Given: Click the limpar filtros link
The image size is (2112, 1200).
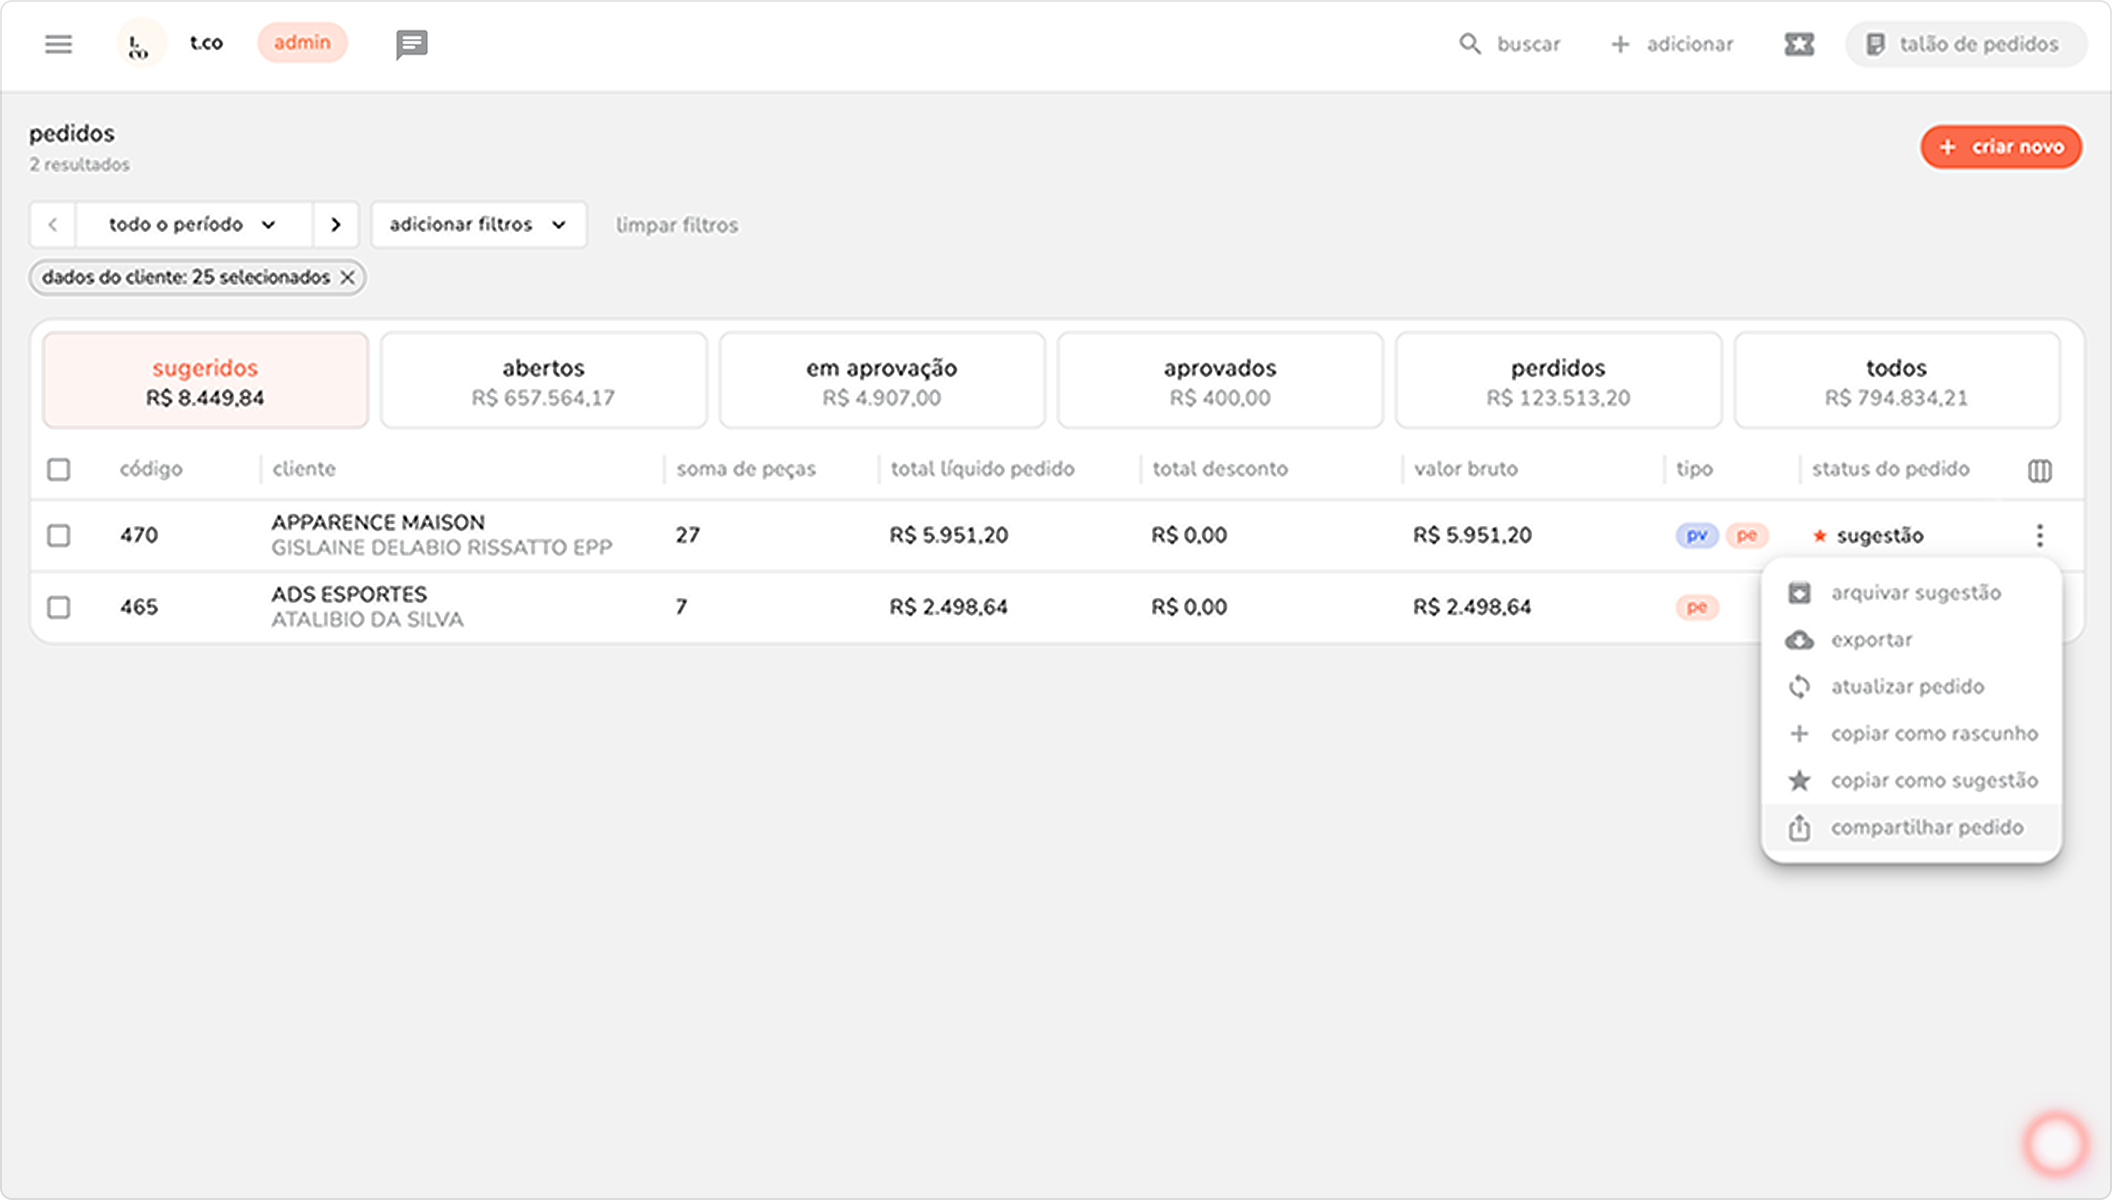Looking at the screenshot, I should point(676,226).
